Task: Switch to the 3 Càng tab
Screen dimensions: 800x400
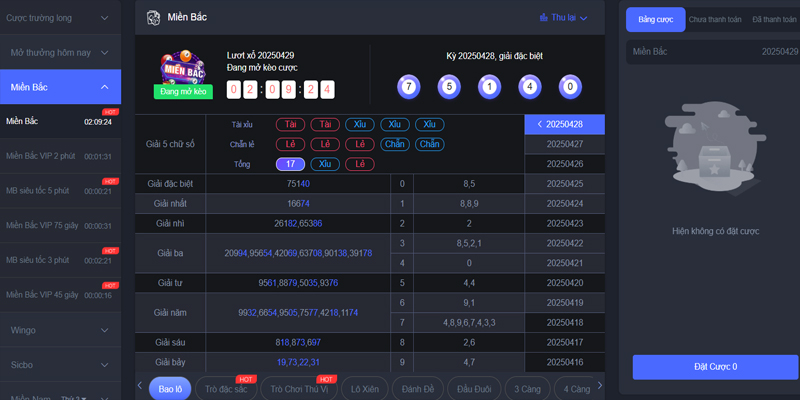Action: (528, 389)
